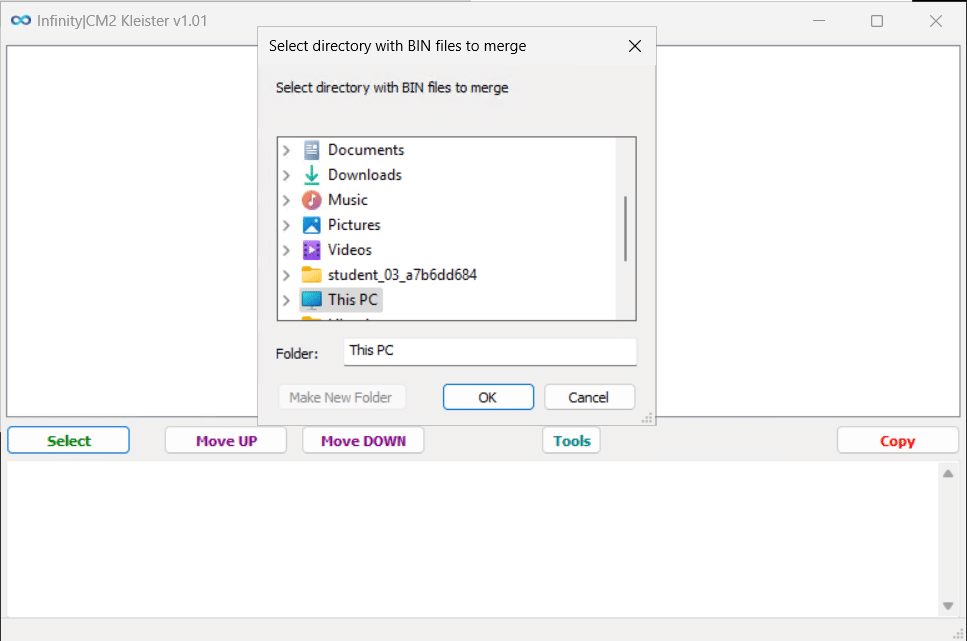Click the Documents folder icon
Viewport: 967px width, 641px height.
click(x=312, y=150)
